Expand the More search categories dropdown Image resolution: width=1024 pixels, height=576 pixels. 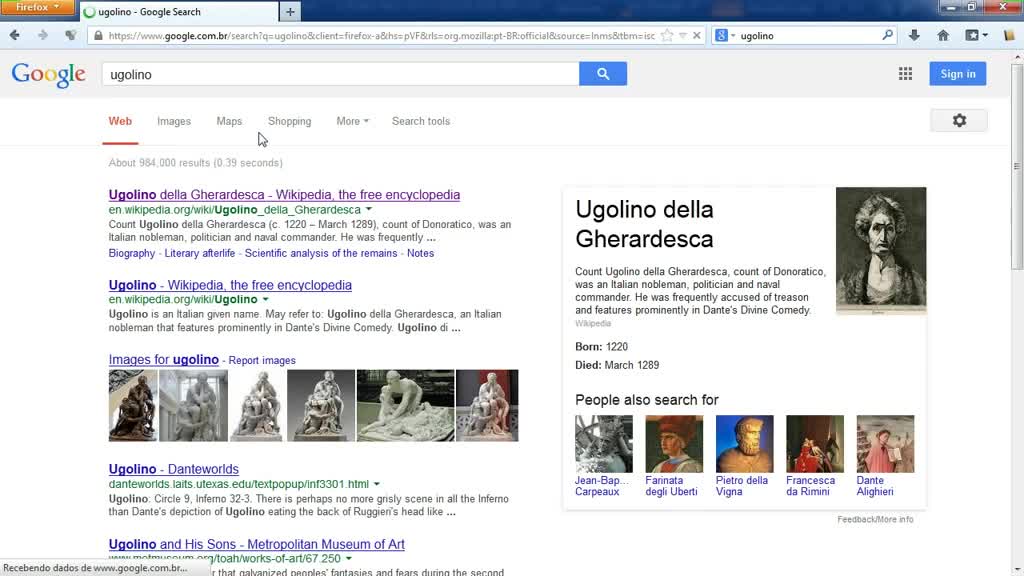coord(352,121)
